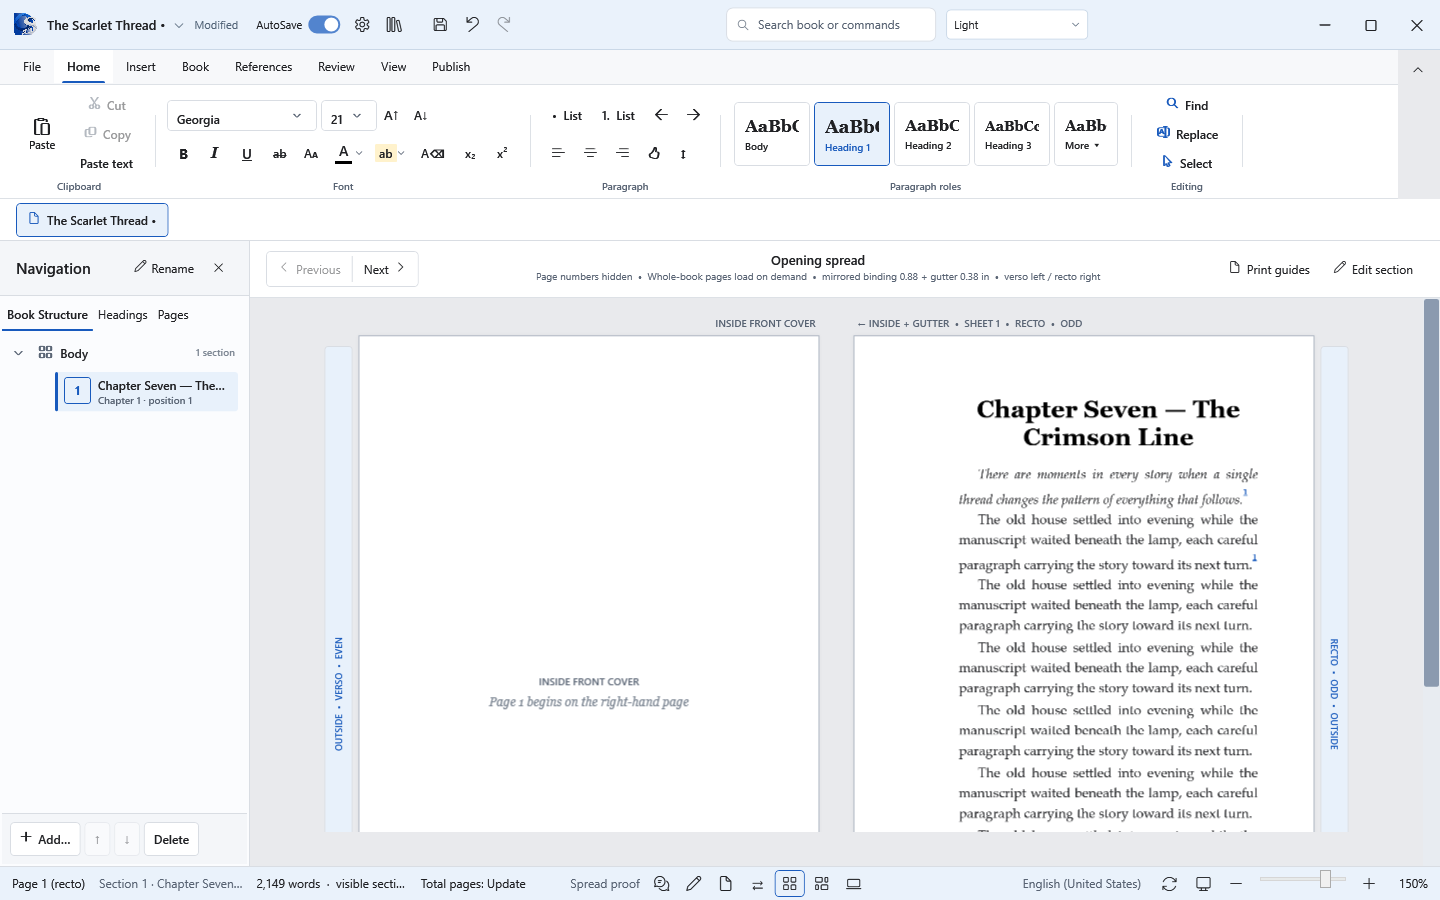Expand More paragraph roles
This screenshot has width=1440, height=900.
(x=1086, y=134)
